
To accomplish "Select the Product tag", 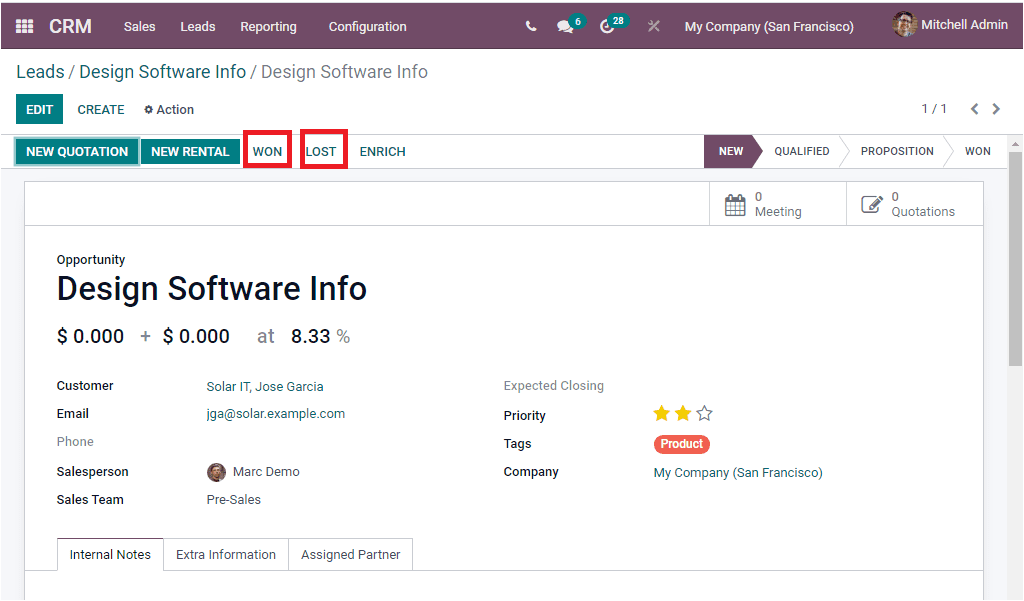I will click(681, 443).
